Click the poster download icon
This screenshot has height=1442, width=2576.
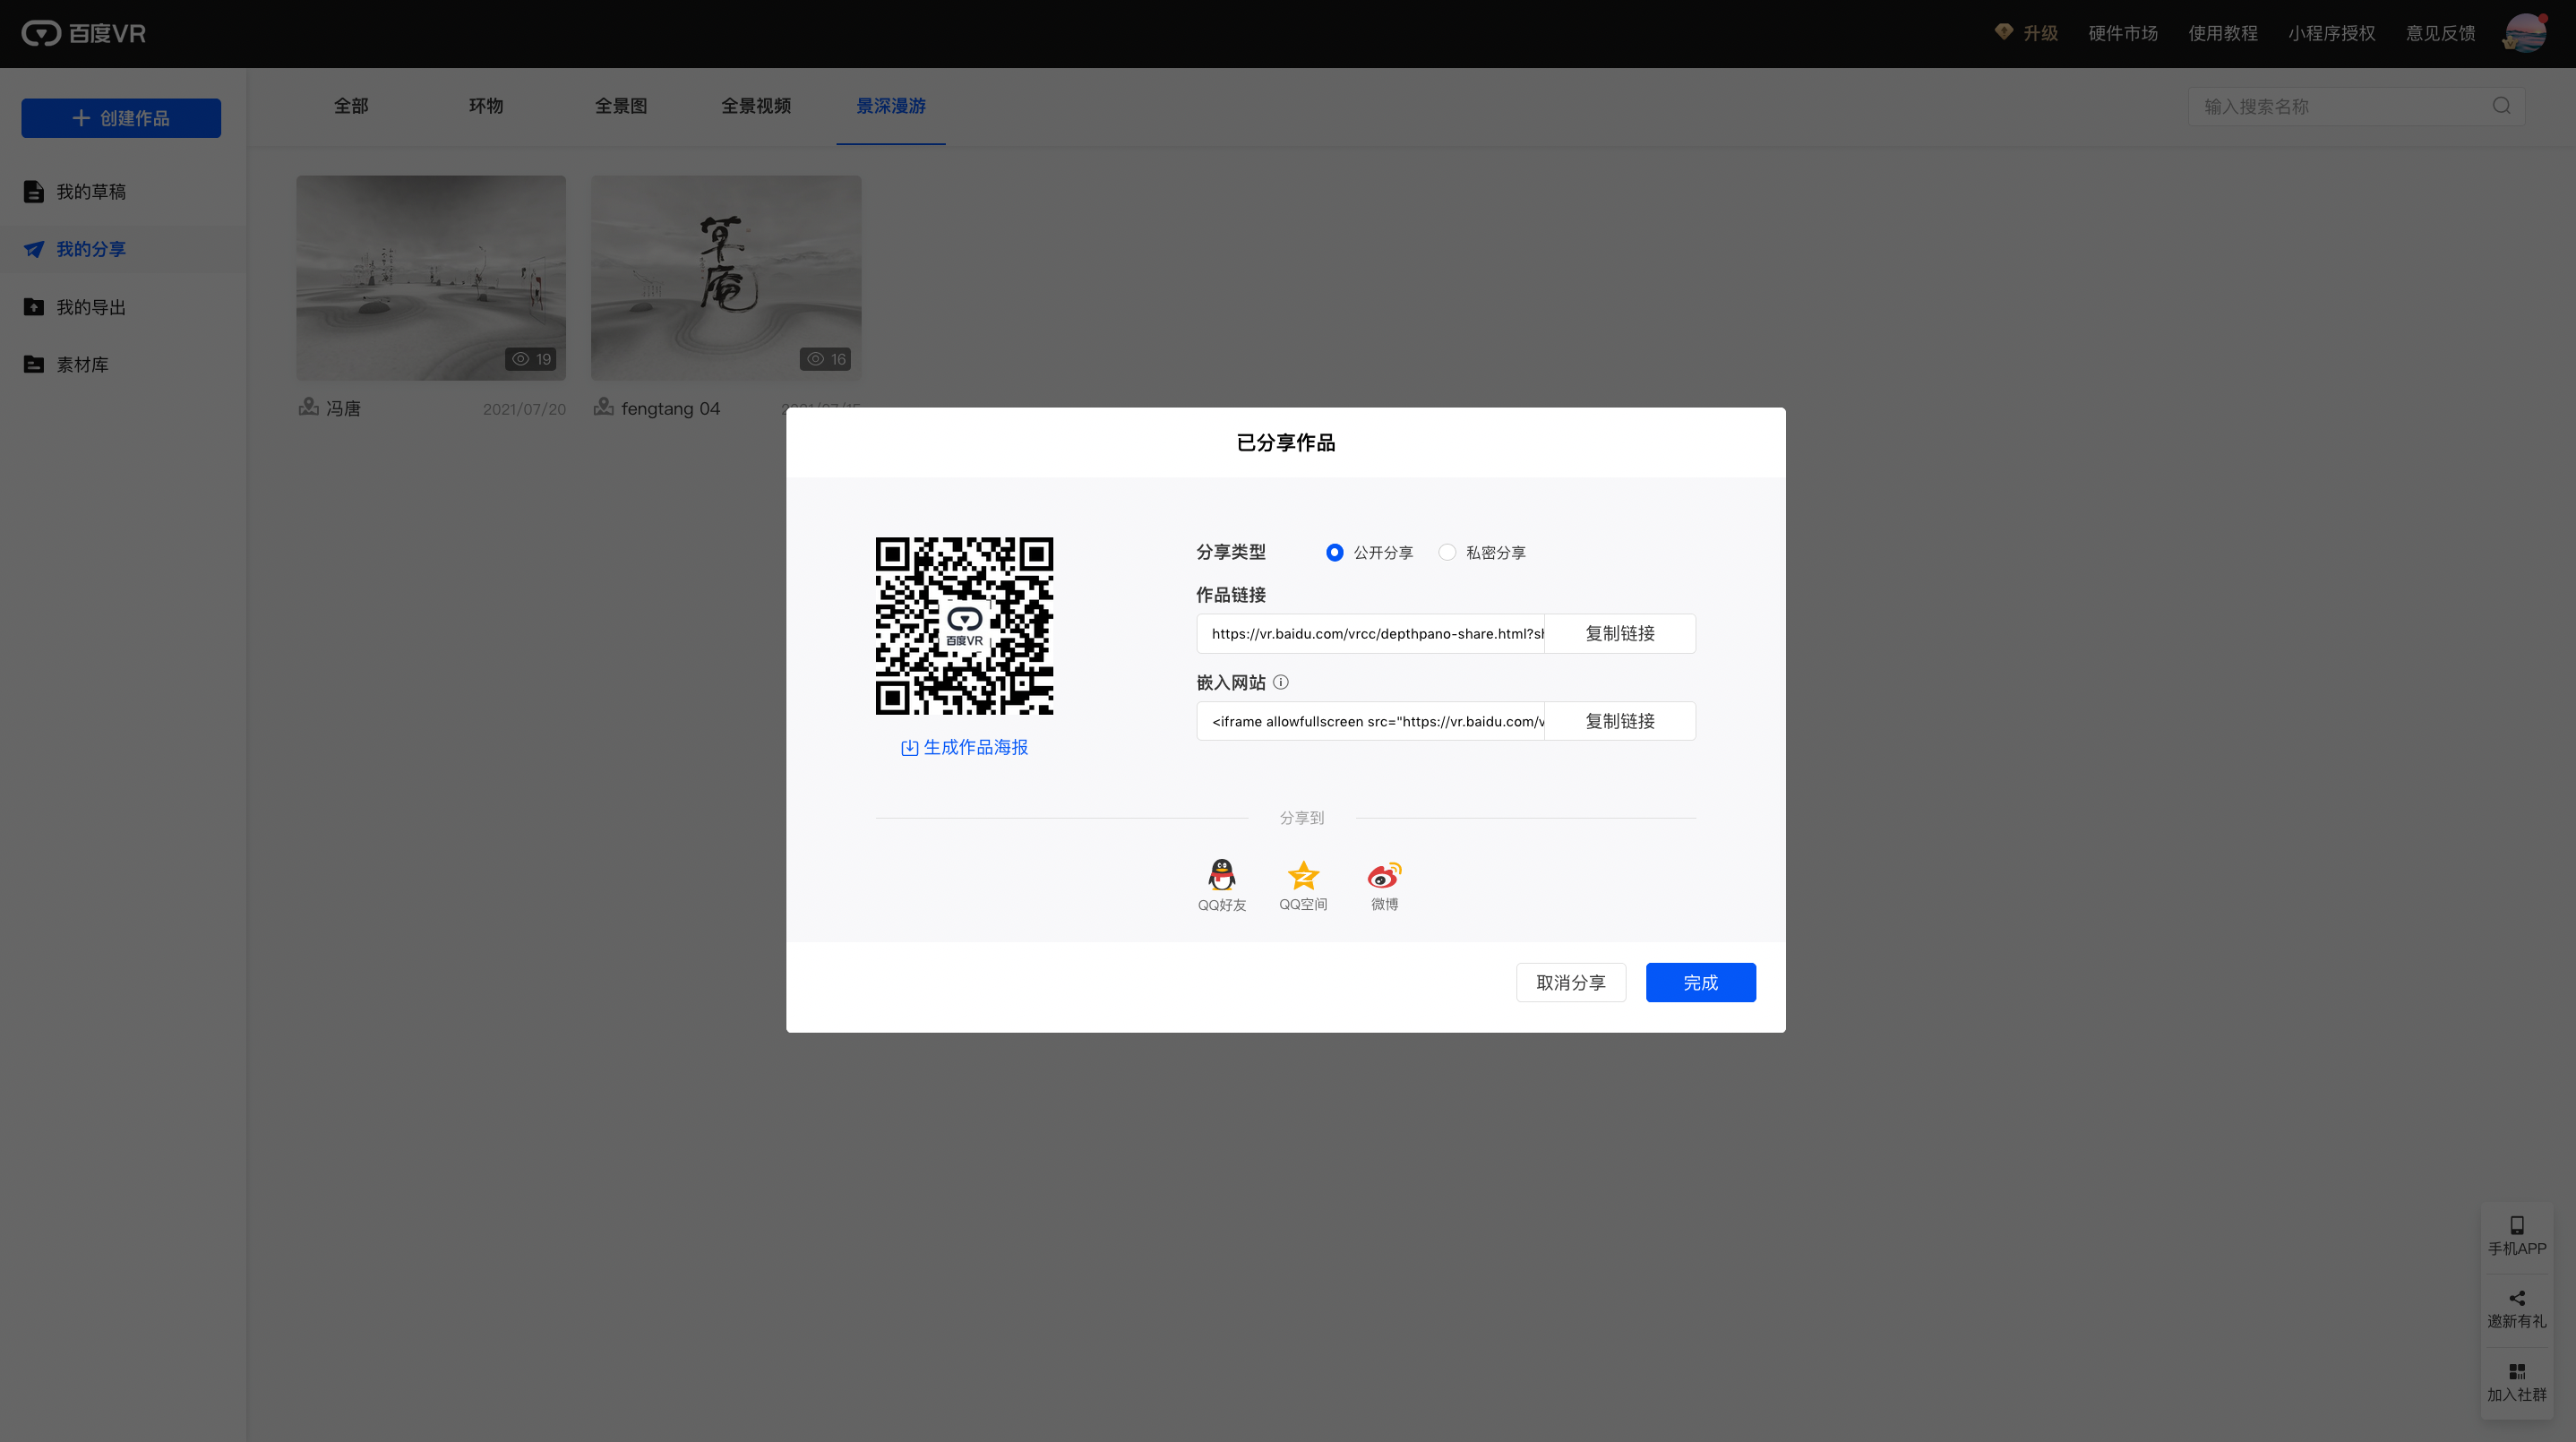coord(909,748)
